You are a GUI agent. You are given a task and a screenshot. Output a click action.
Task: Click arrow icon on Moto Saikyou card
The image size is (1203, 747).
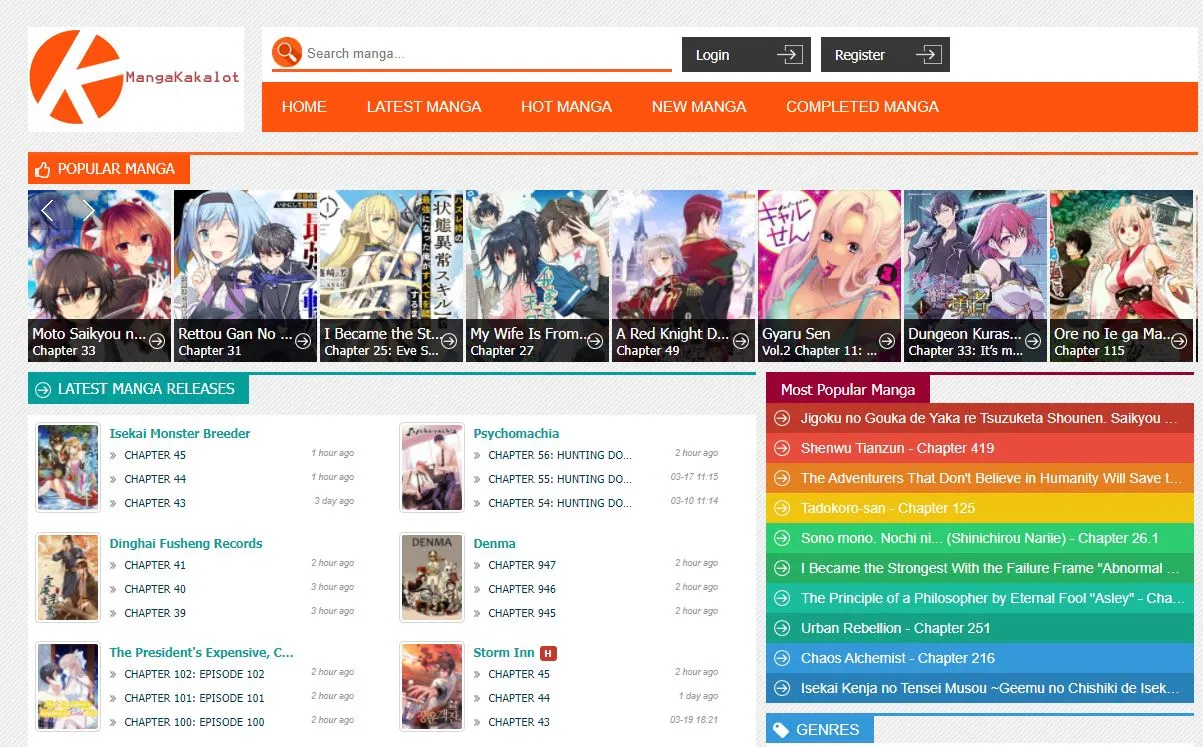(x=157, y=341)
